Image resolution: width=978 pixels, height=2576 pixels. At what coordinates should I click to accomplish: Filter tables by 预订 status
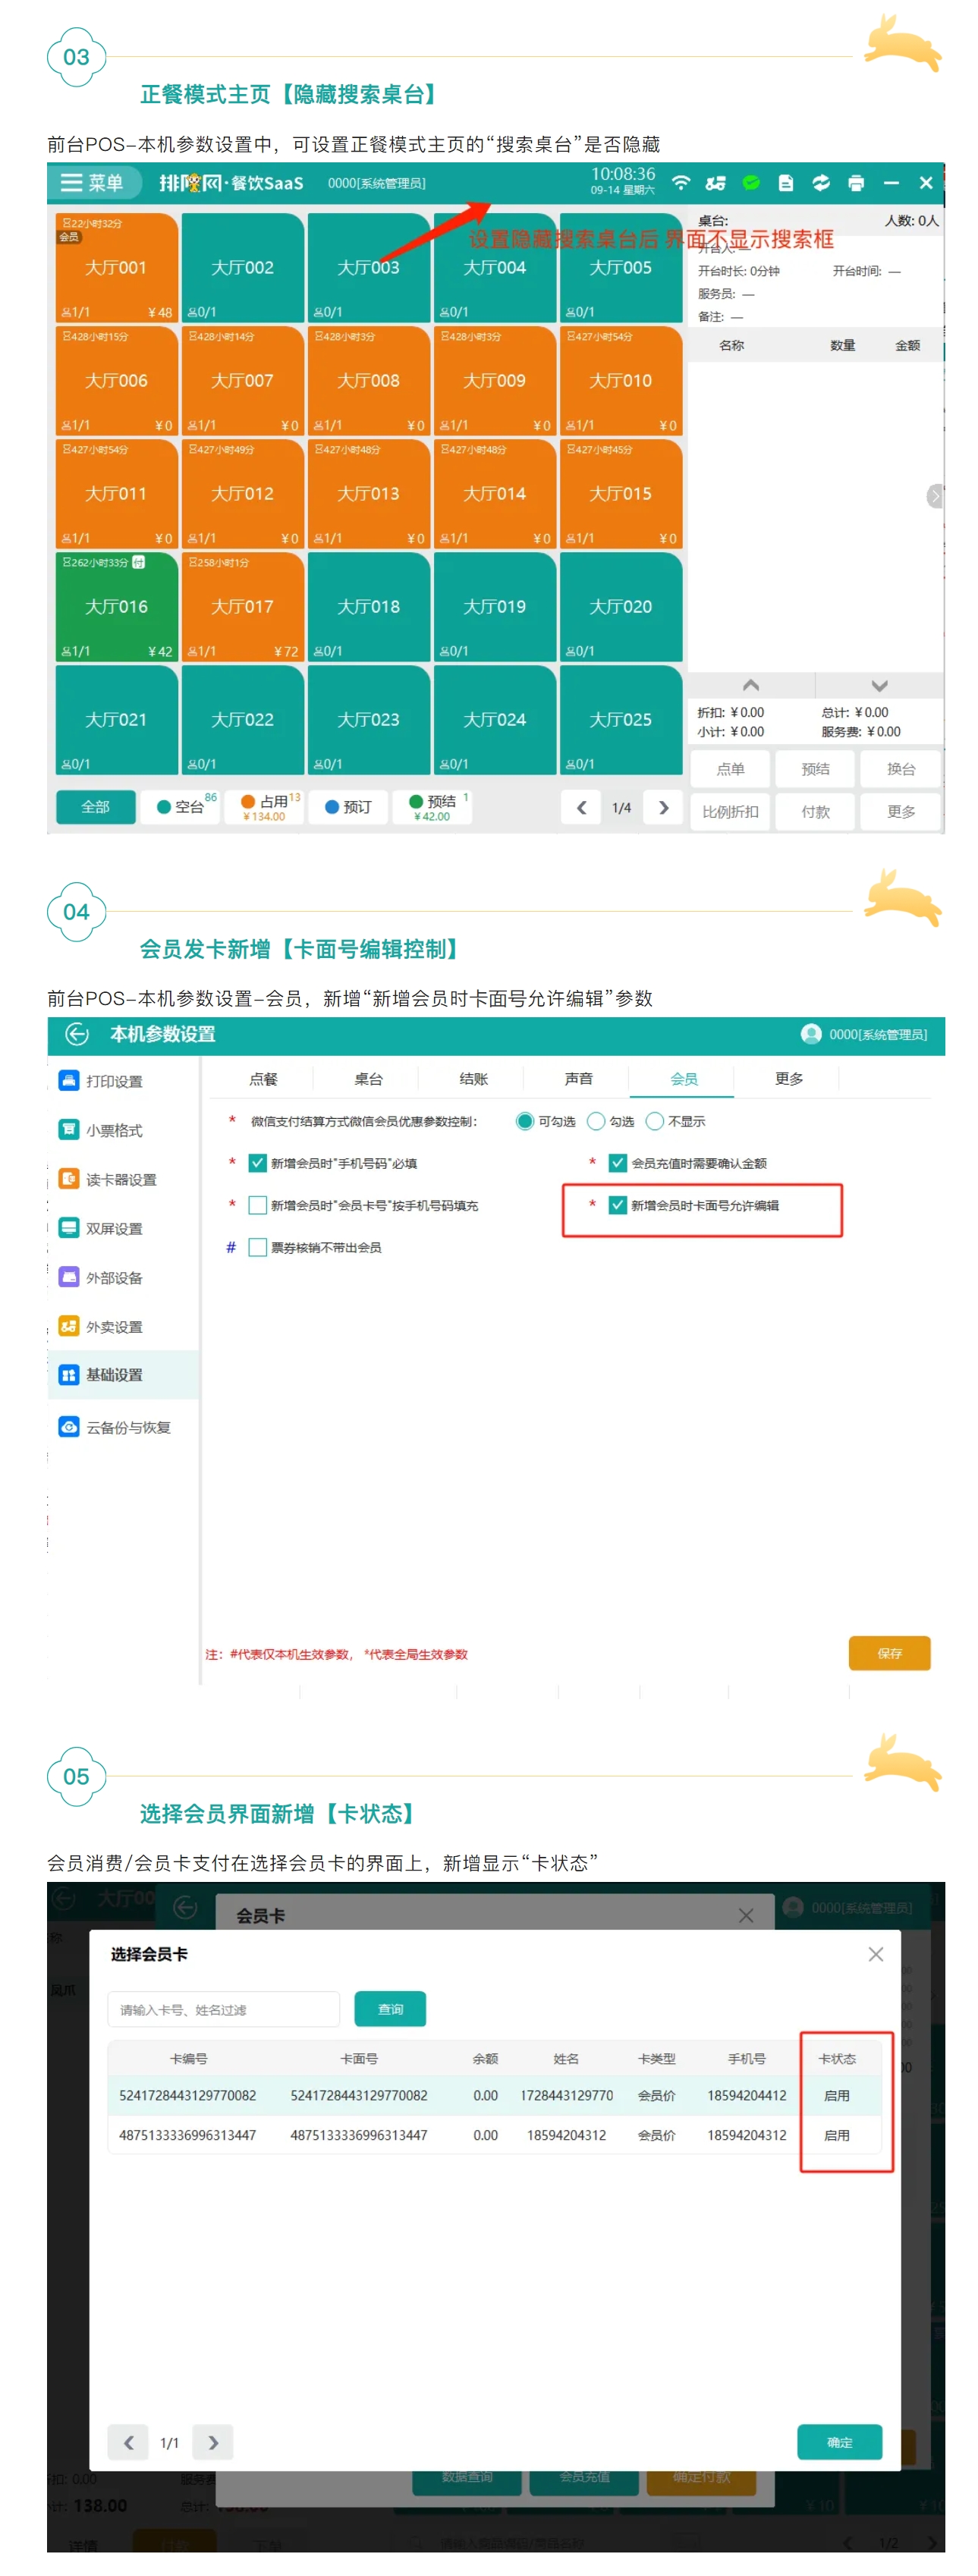tap(349, 807)
